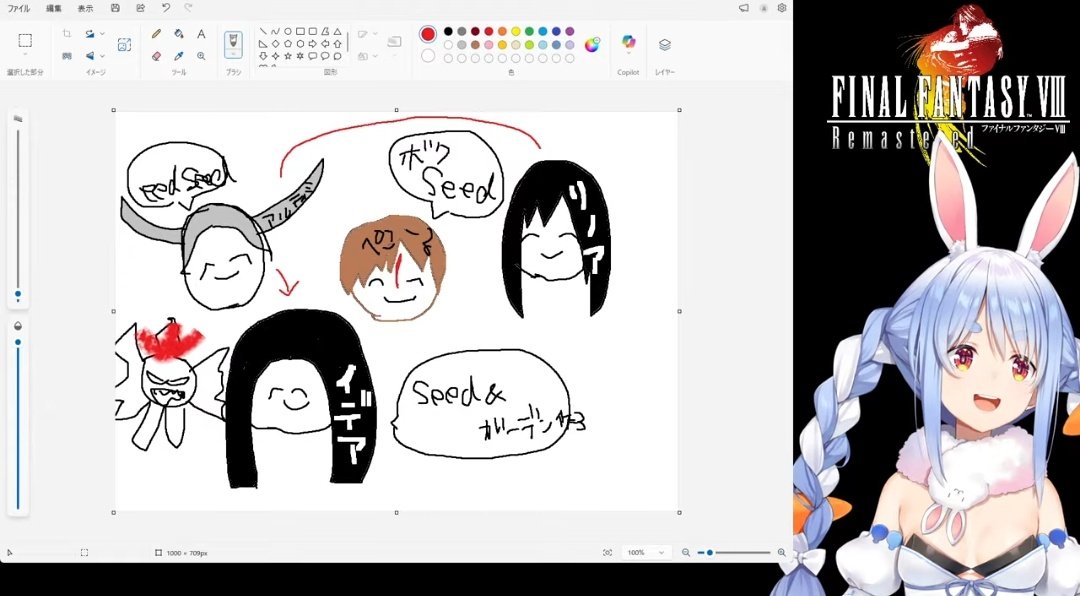Viewport: 1080px width, 596px height.
Task: Expand the selection options dropdown
Action: 25,55
